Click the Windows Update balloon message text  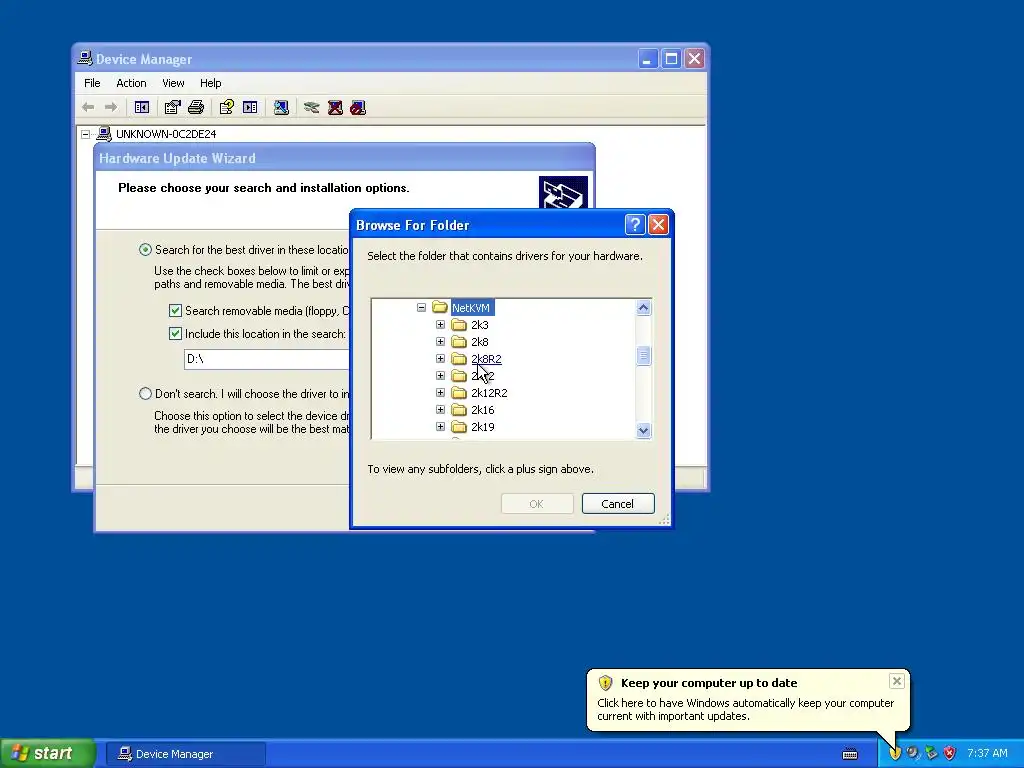pos(745,709)
